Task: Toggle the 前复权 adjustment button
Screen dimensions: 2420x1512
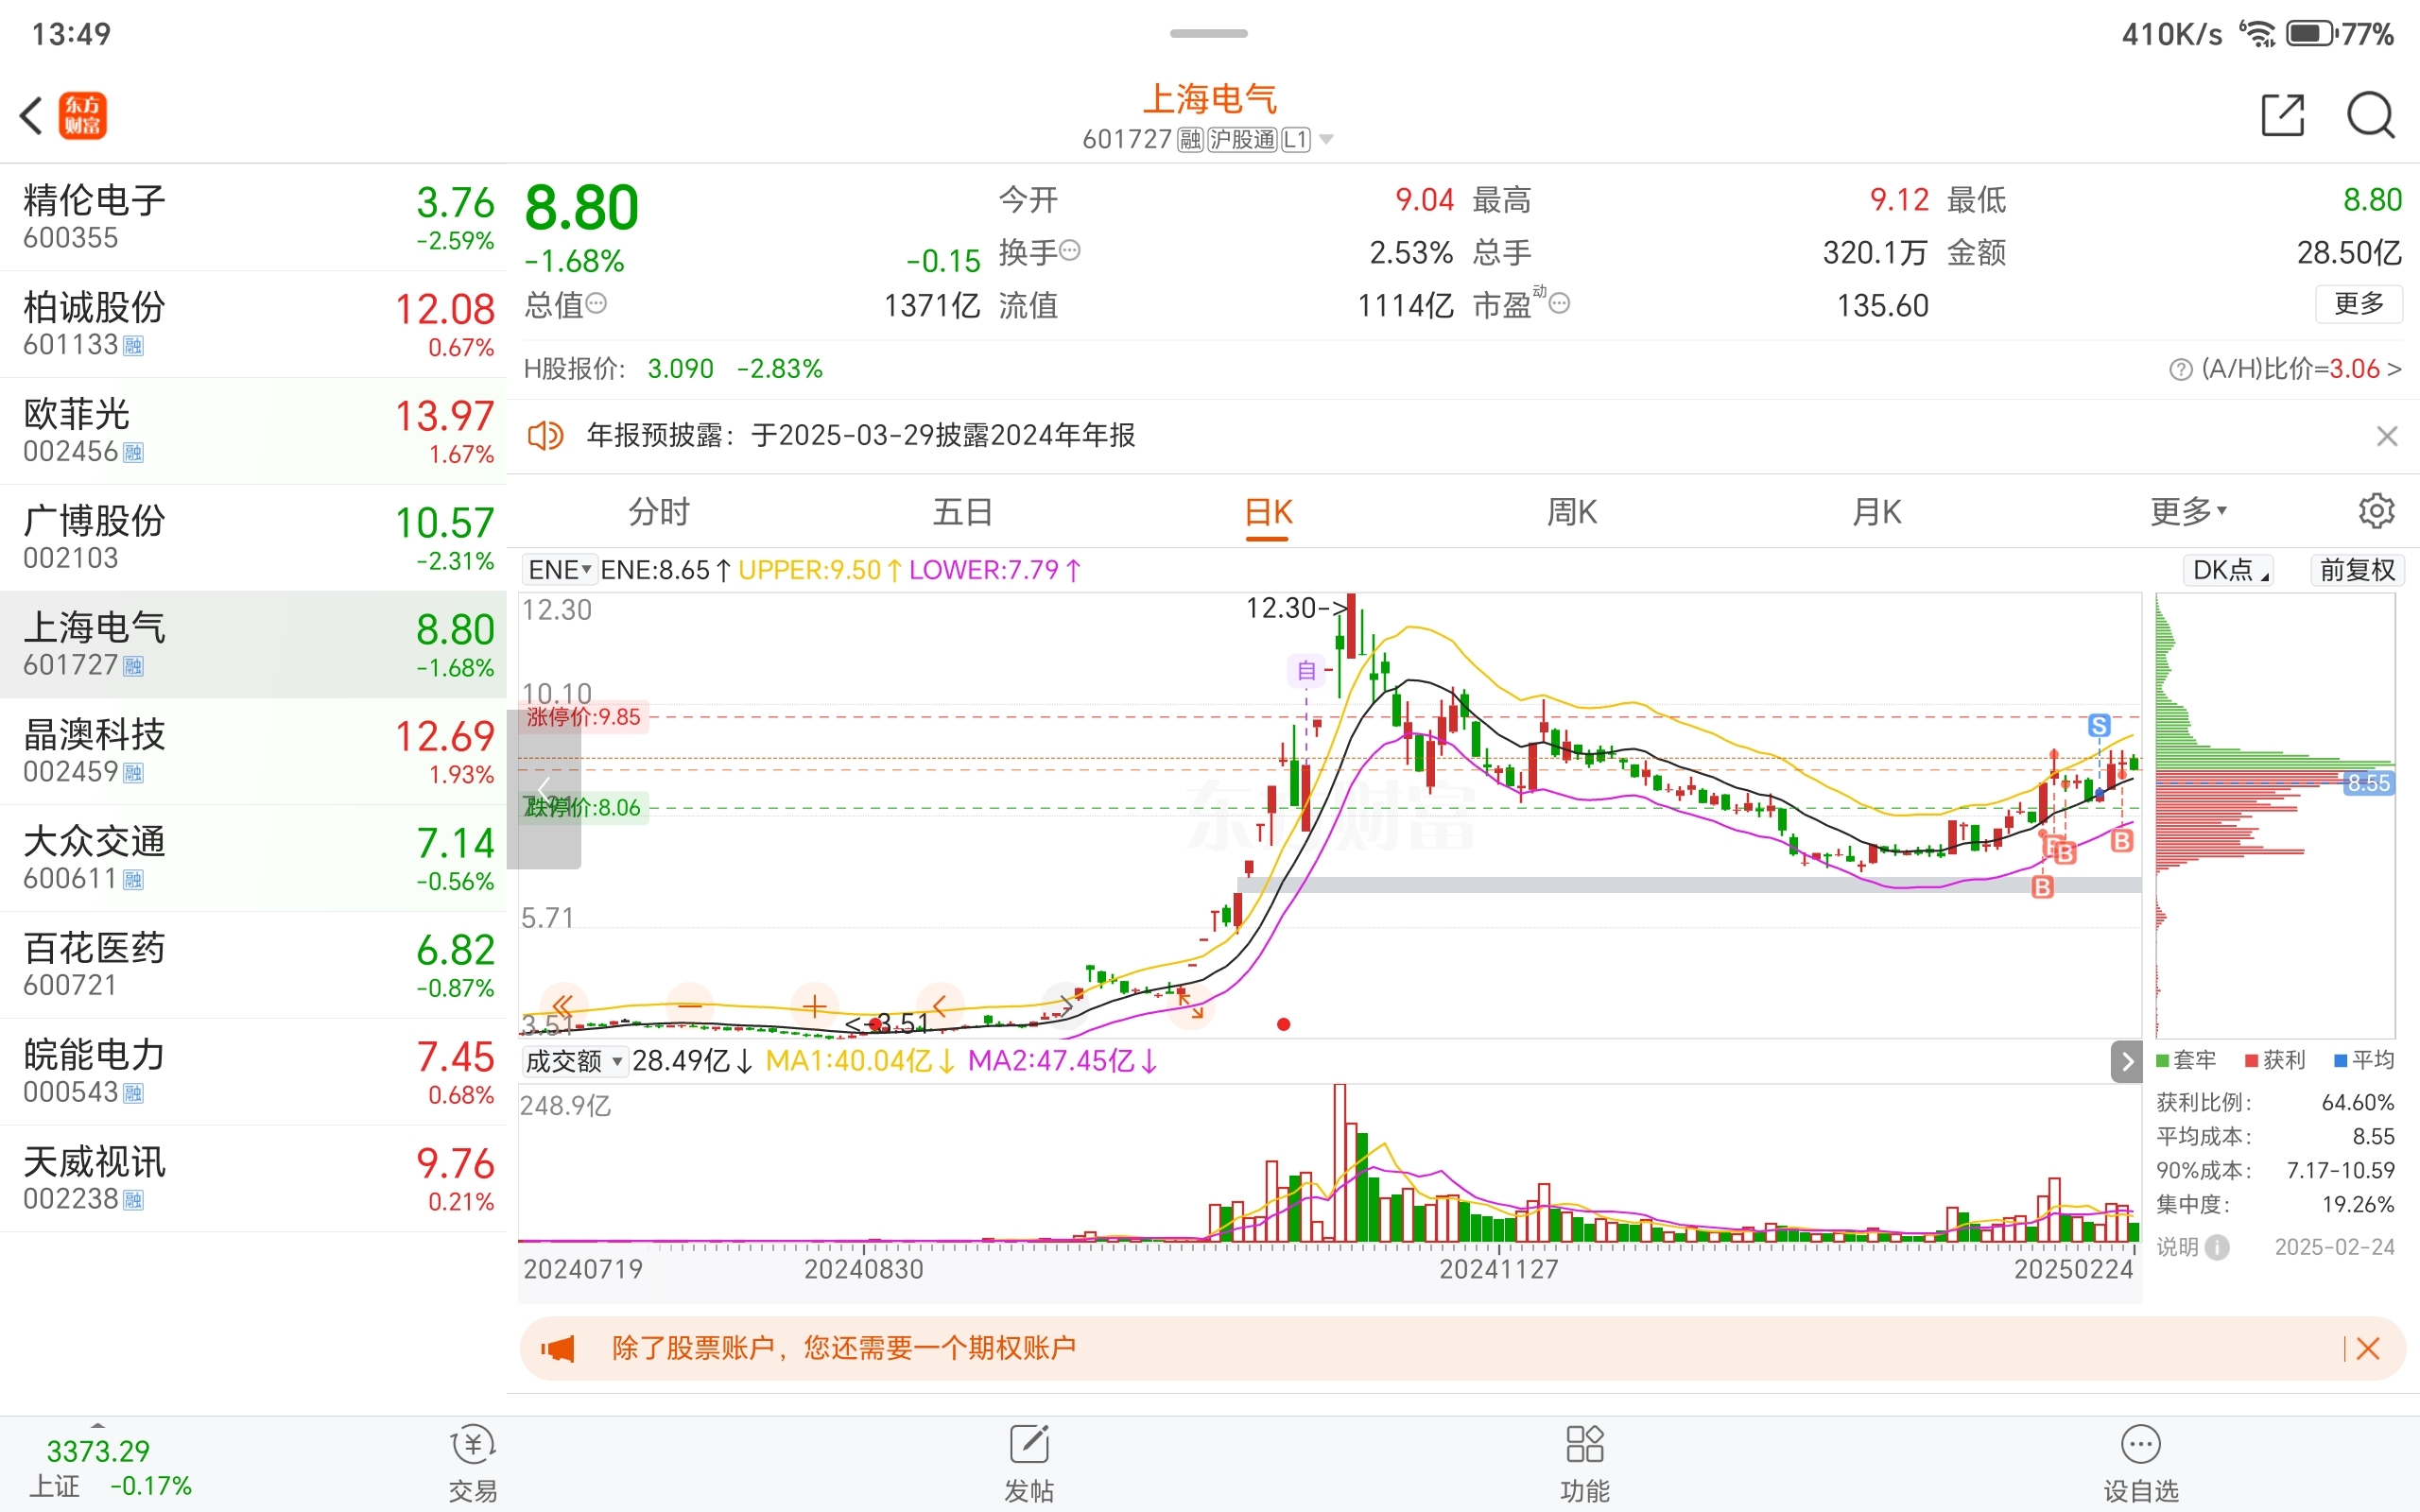Action: pyautogui.click(x=2356, y=570)
